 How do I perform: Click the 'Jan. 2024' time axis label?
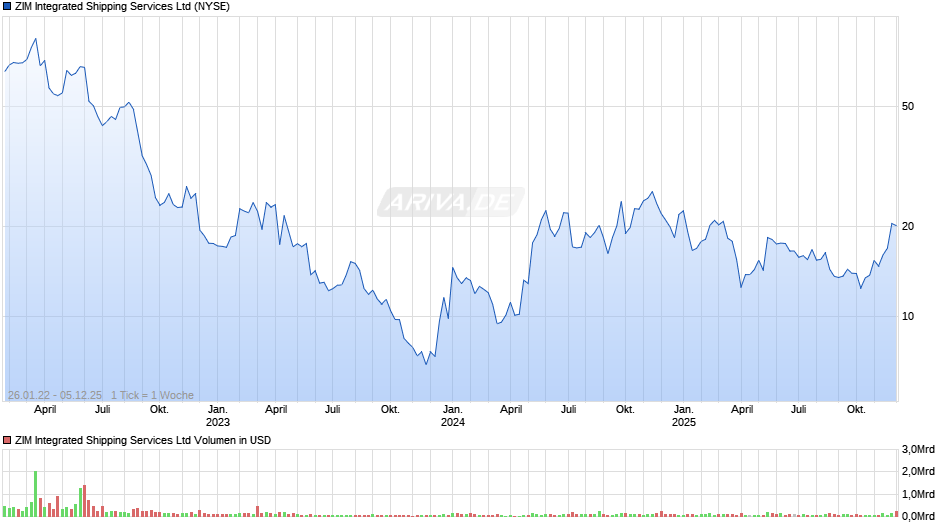(x=453, y=416)
